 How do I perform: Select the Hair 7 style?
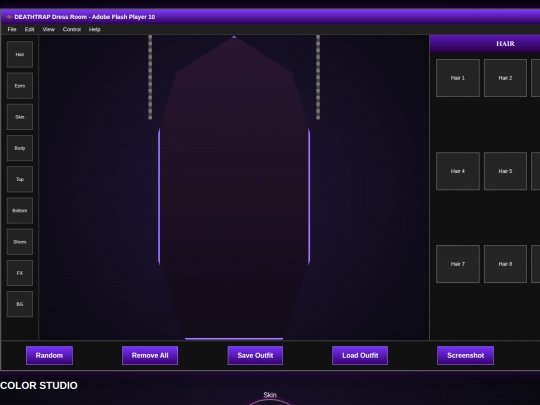pos(458,264)
